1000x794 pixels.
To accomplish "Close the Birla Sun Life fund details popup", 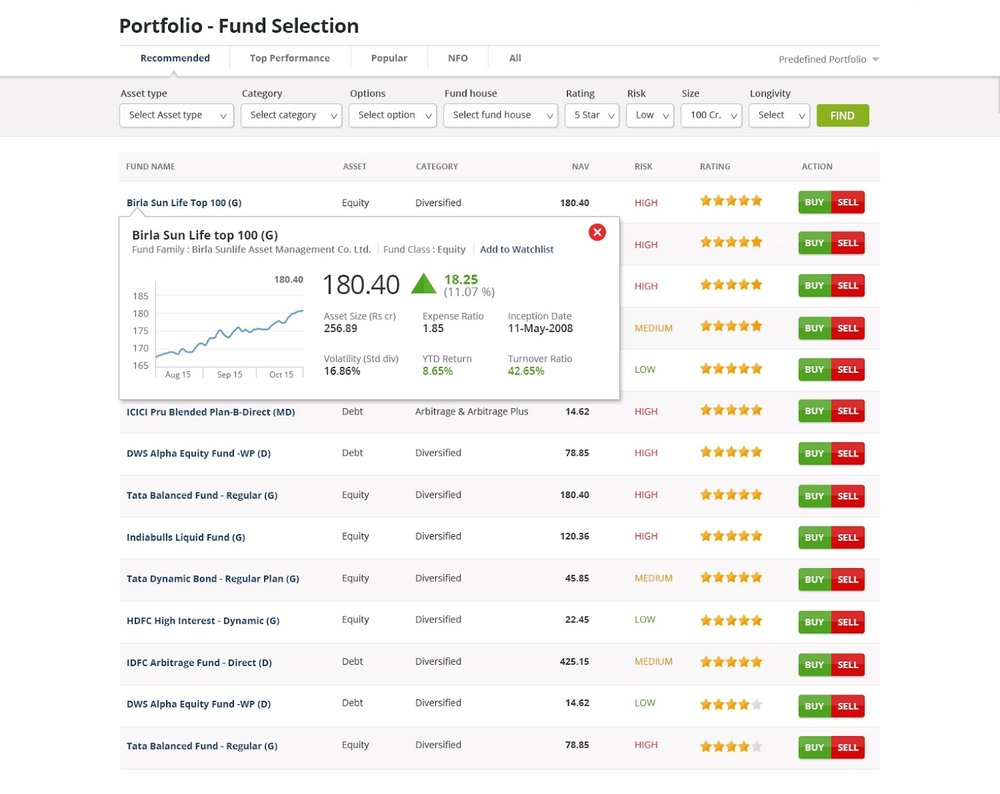I will (597, 232).
